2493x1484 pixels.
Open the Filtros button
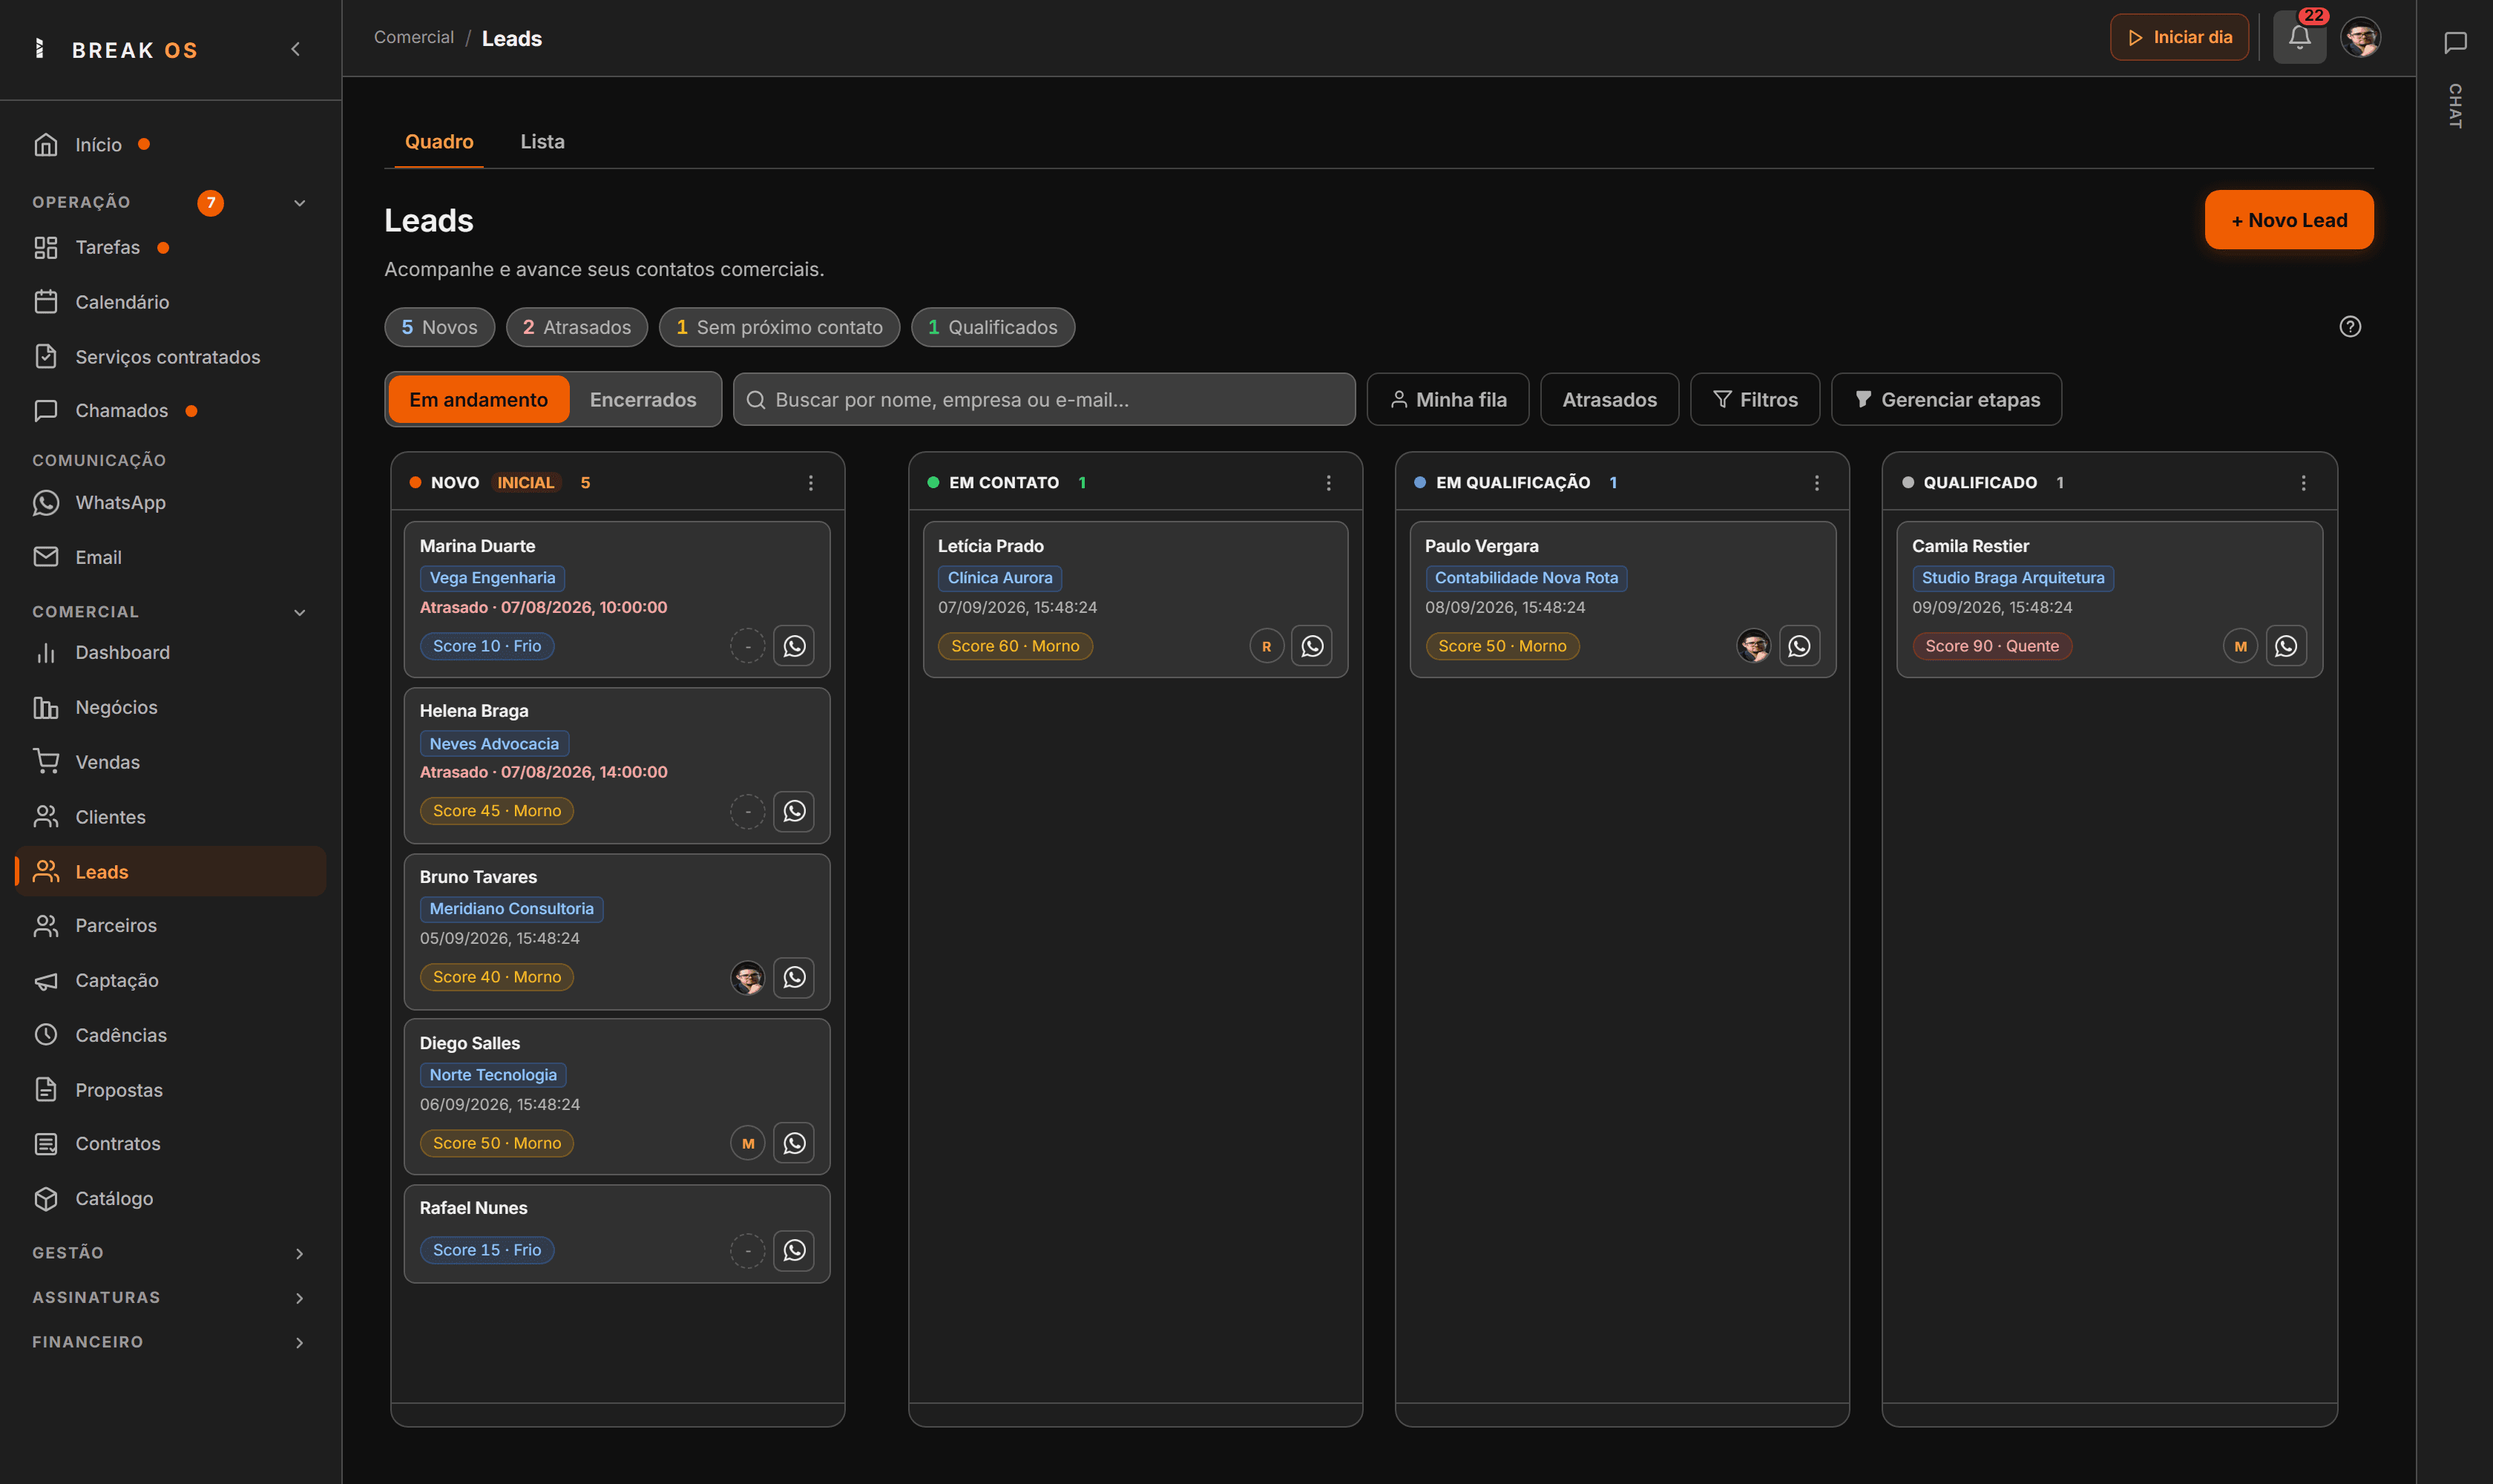tap(1755, 400)
